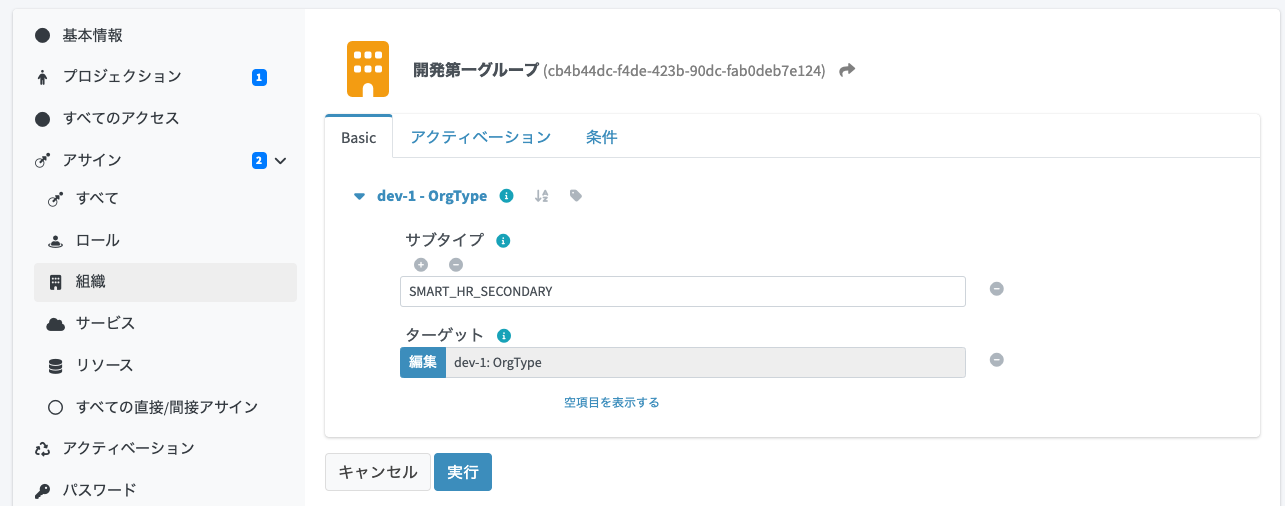
Task: Click the キャンセル button
Action: (377, 472)
